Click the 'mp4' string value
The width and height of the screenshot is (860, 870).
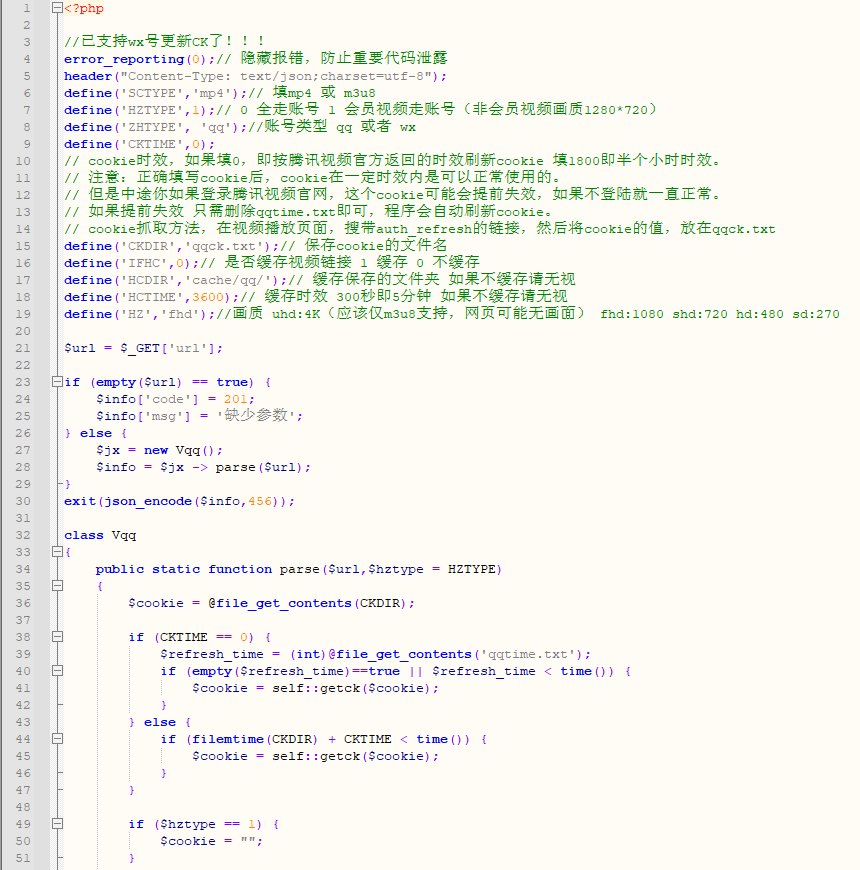tap(215, 93)
